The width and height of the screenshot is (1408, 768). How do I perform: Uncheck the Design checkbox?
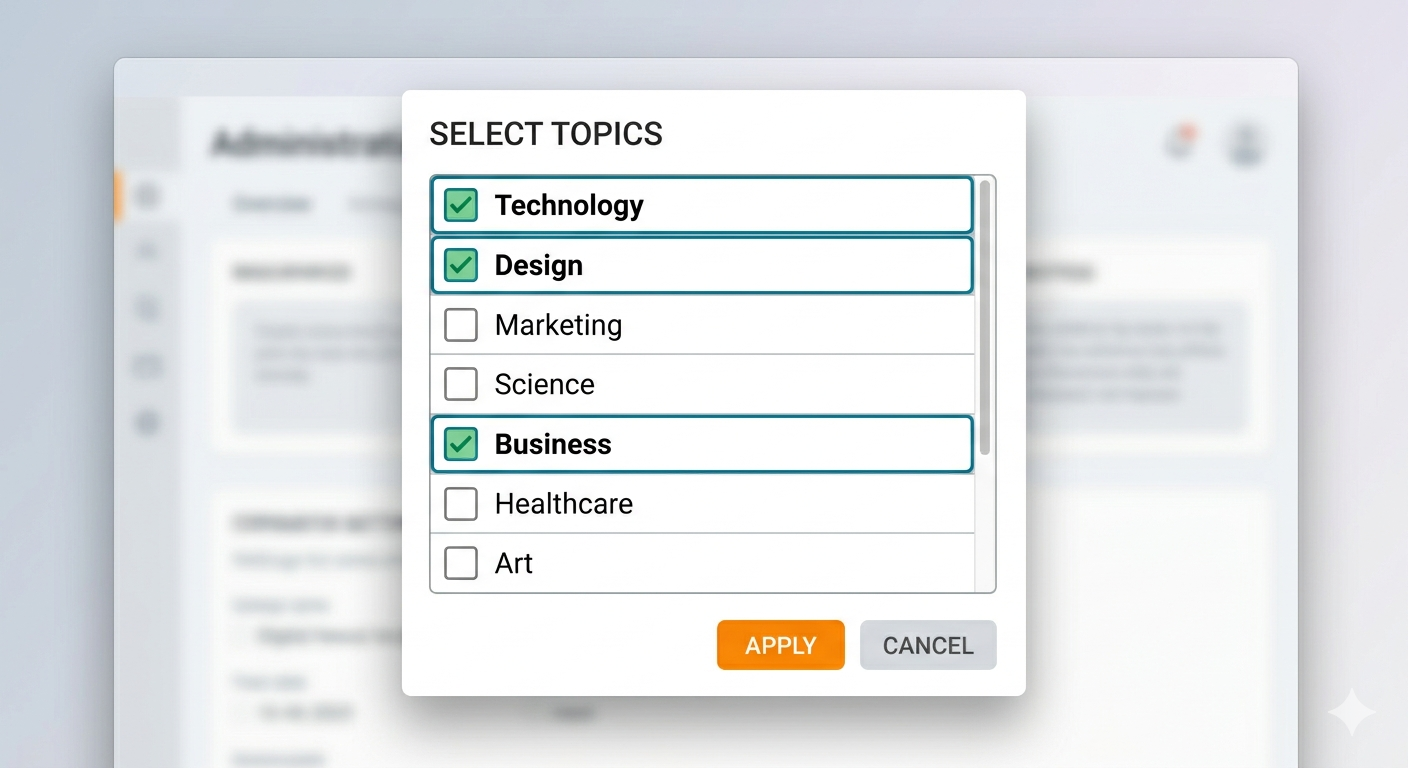point(461,265)
